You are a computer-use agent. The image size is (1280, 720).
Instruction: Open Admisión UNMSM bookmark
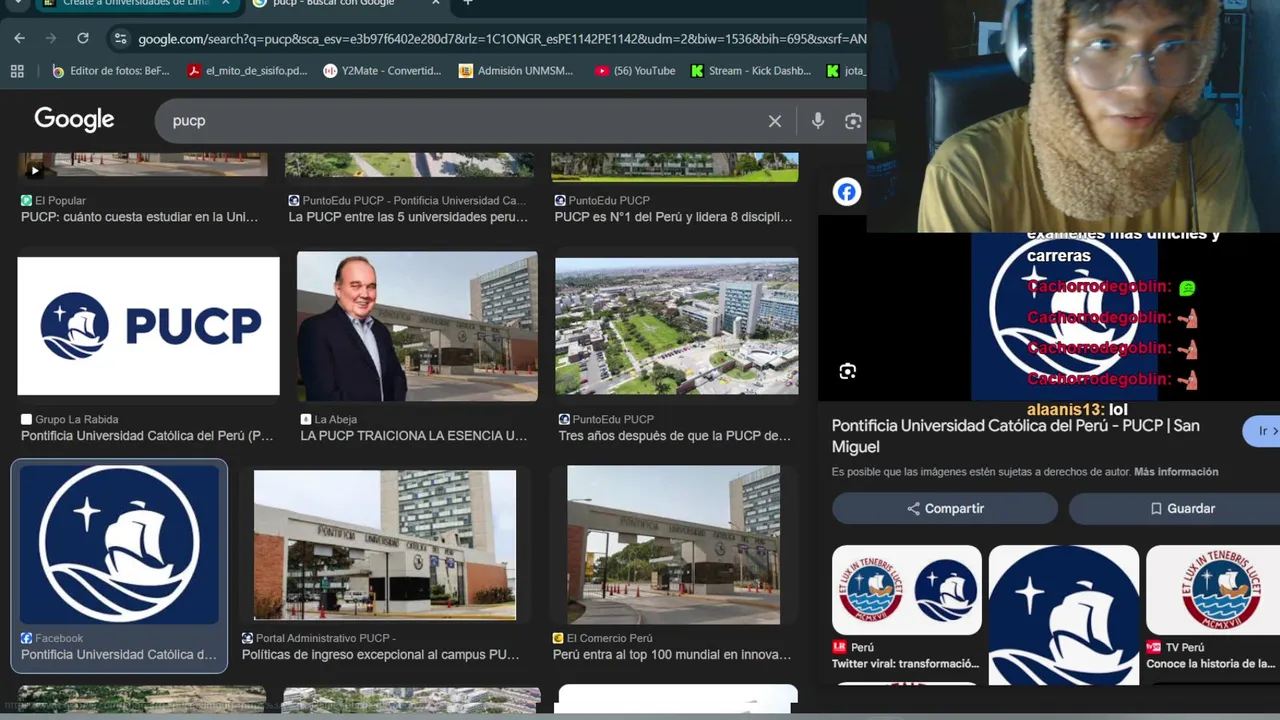[x=516, y=71]
